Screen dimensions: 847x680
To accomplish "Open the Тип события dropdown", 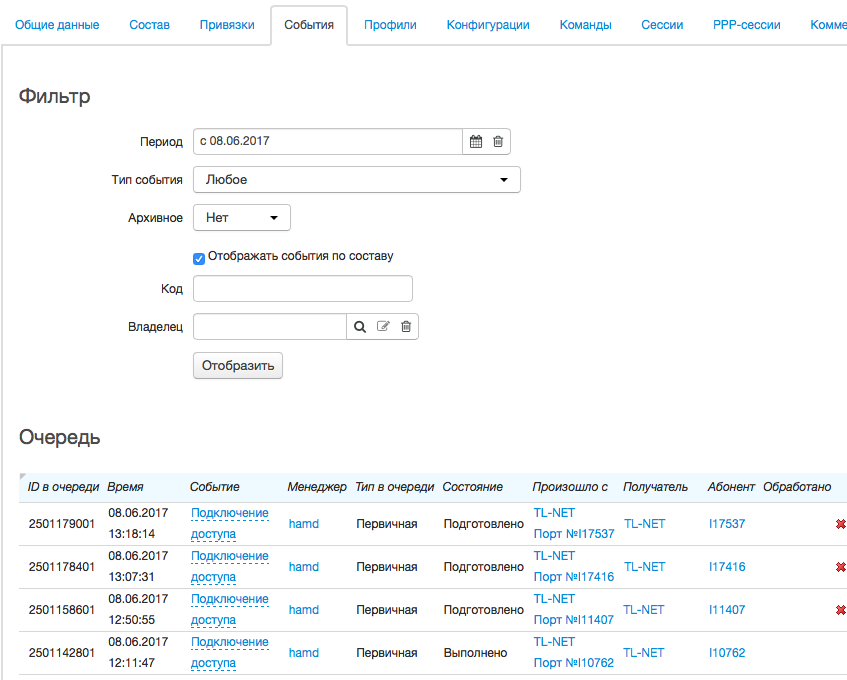I will pos(357,180).
